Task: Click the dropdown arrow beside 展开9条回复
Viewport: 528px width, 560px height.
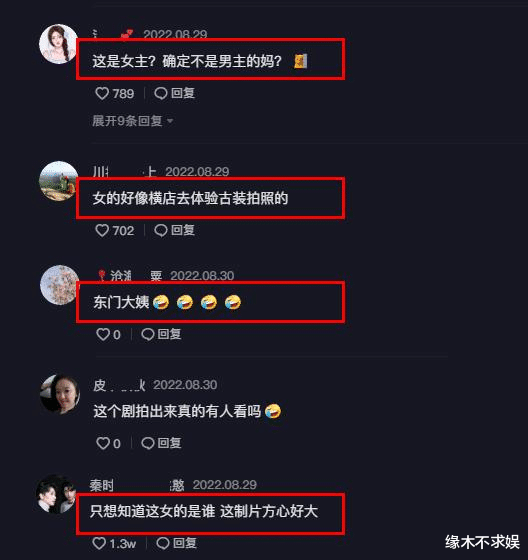Action: pyautogui.click(x=170, y=121)
